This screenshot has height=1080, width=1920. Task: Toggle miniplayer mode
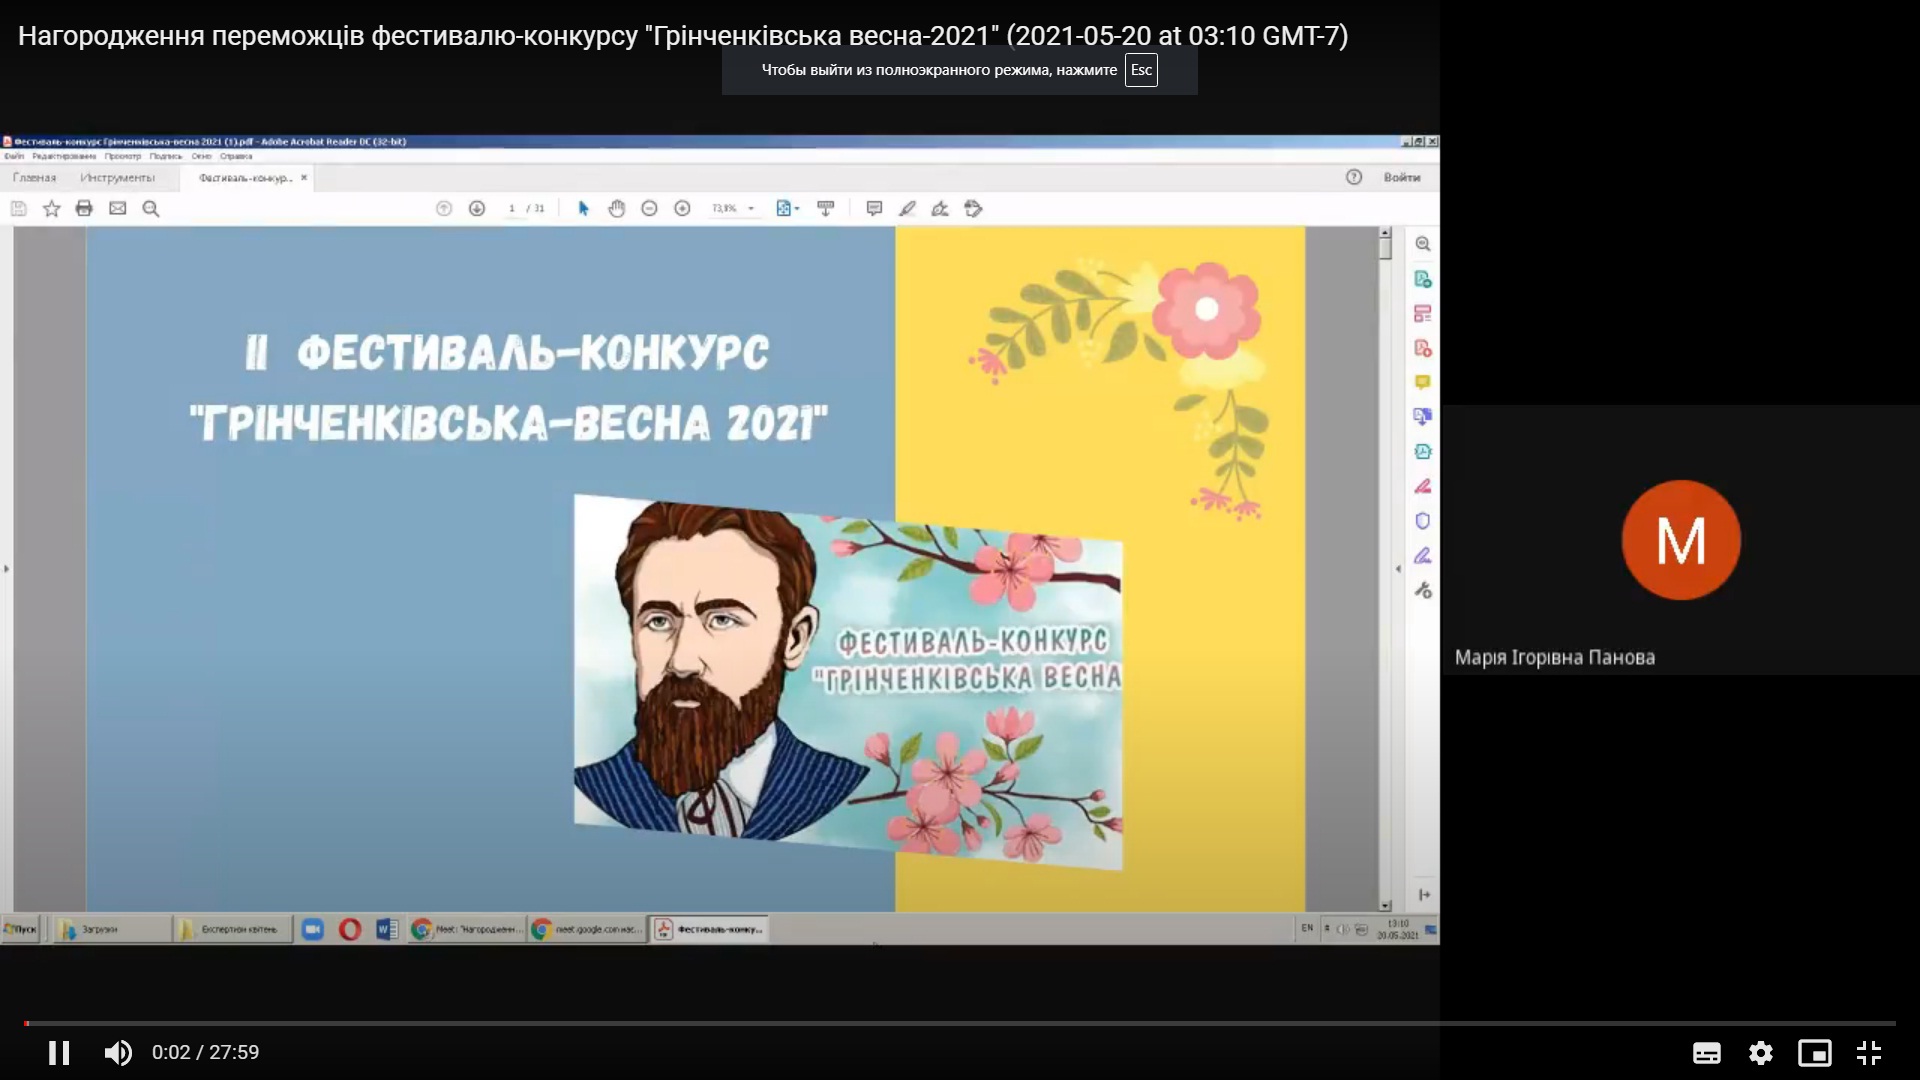coord(1814,1052)
